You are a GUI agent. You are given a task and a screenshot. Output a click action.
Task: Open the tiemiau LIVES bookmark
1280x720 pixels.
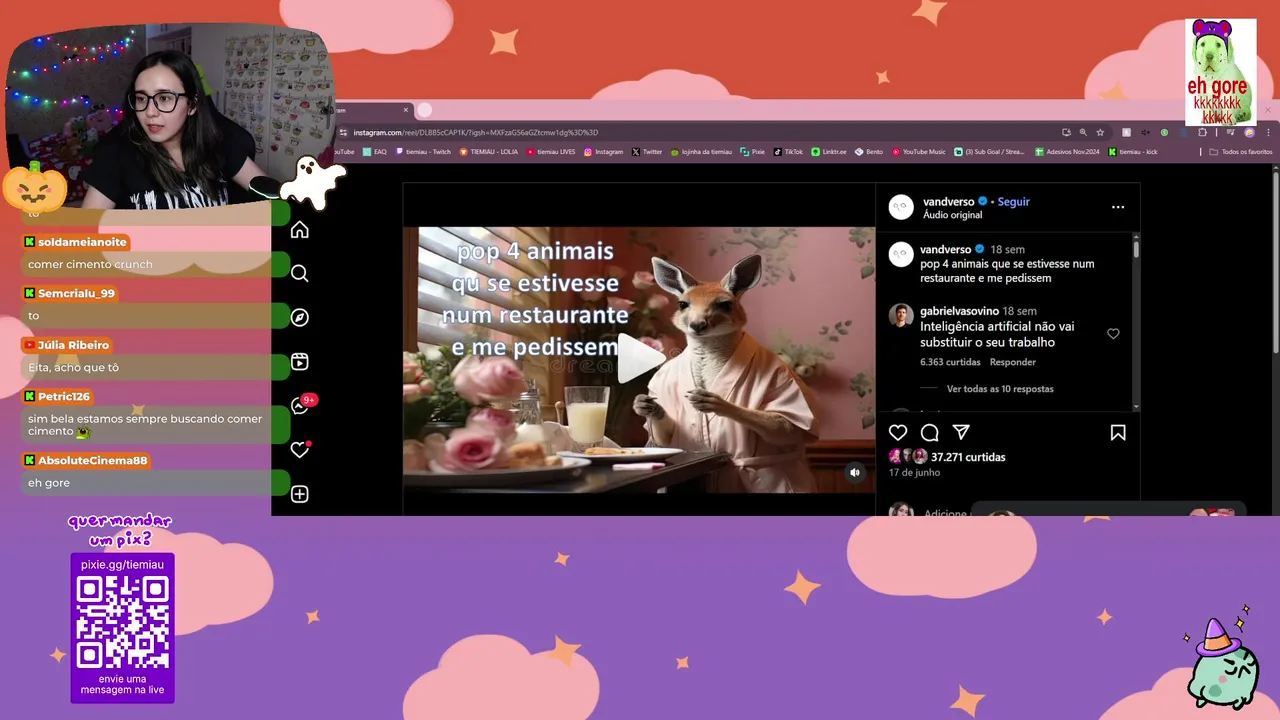coord(550,152)
